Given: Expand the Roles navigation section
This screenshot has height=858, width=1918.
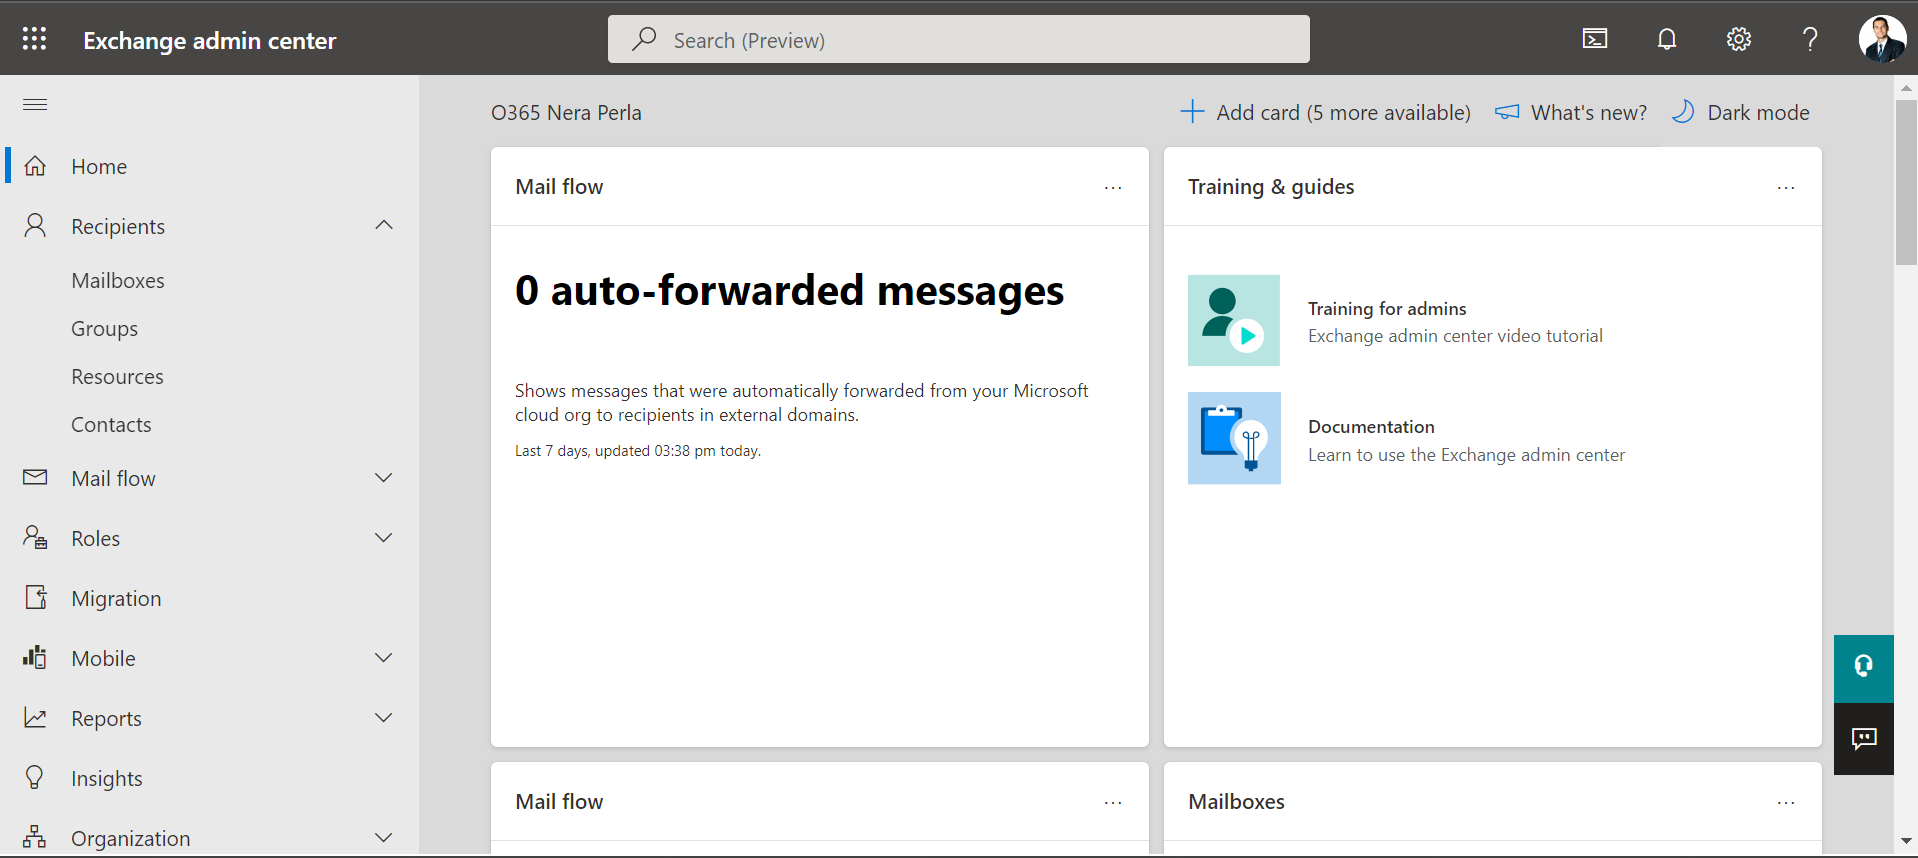Looking at the screenshot, I should pos(384,538).
